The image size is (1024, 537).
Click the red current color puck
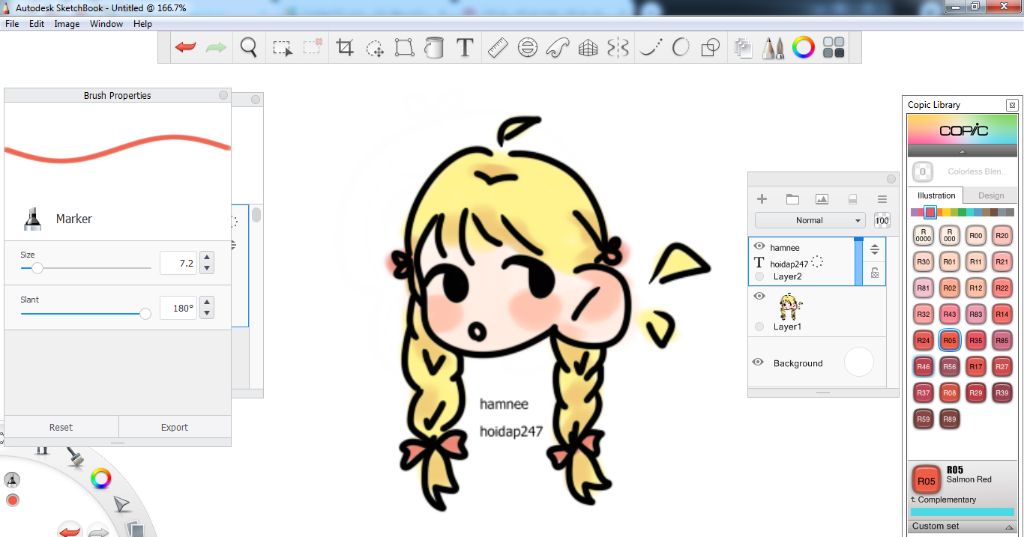click(x=12, y=500)
